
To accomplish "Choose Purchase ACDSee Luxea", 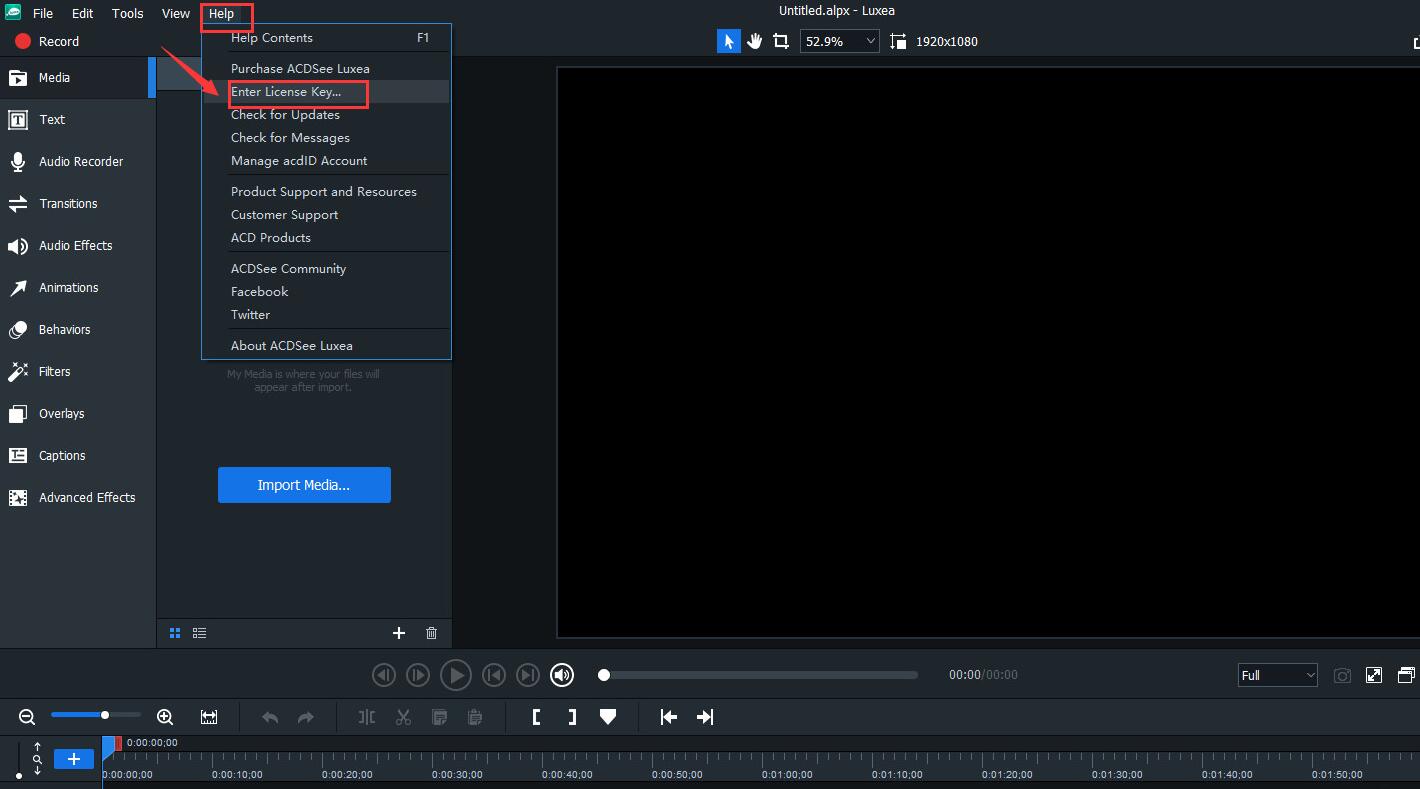I will pos(326,68).
